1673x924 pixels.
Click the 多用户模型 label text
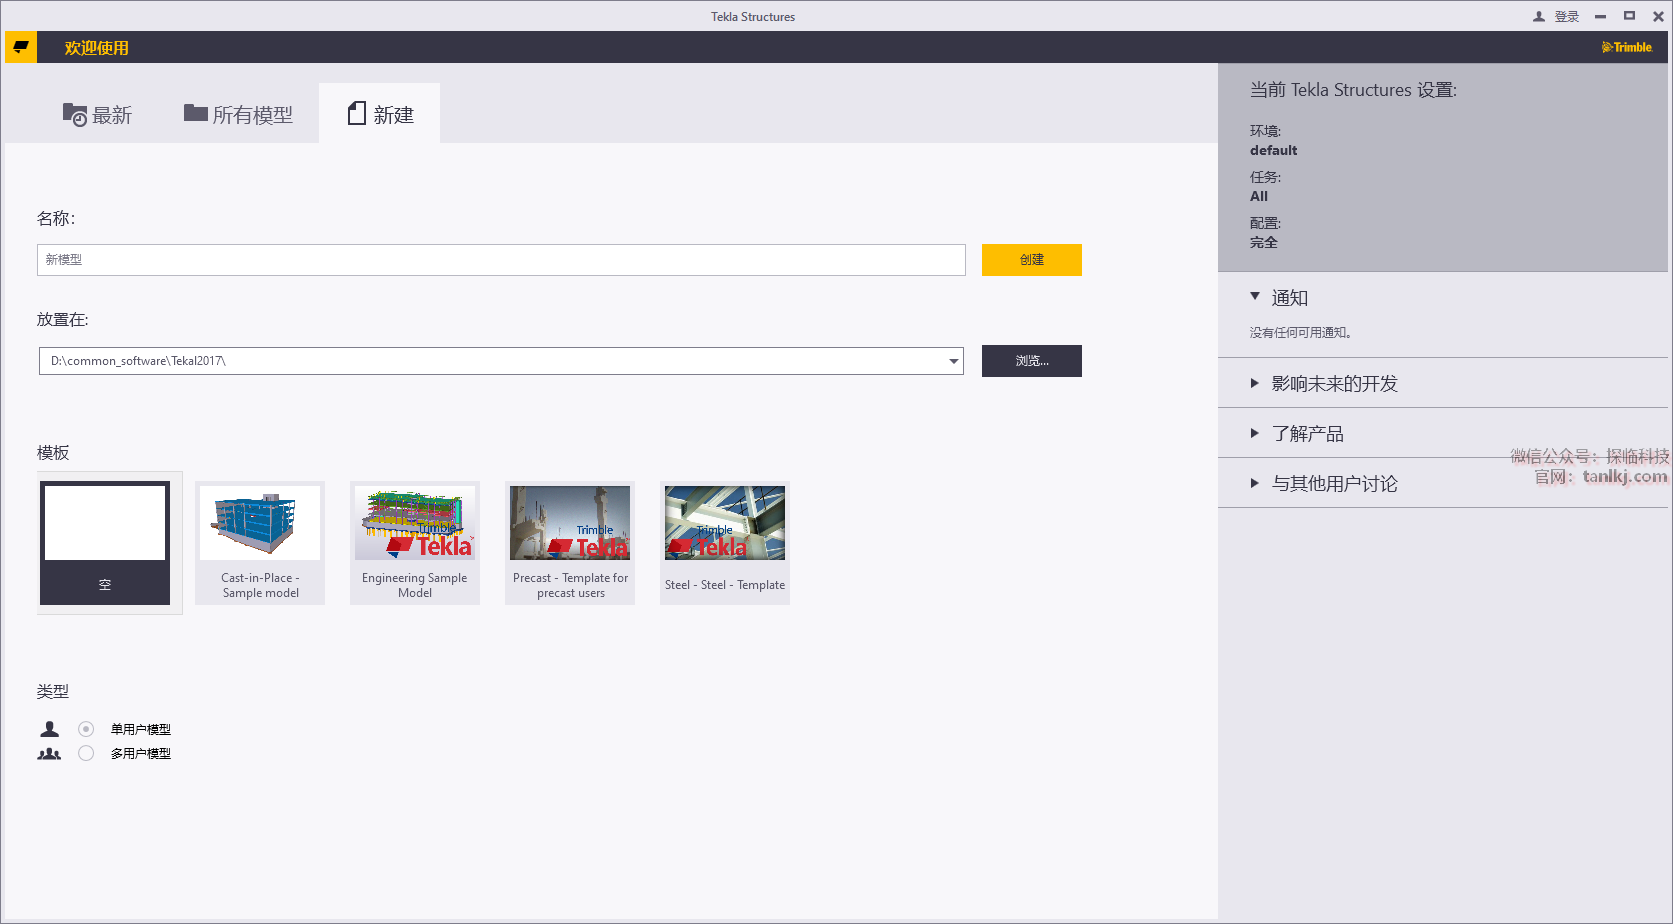click(141, 753)
